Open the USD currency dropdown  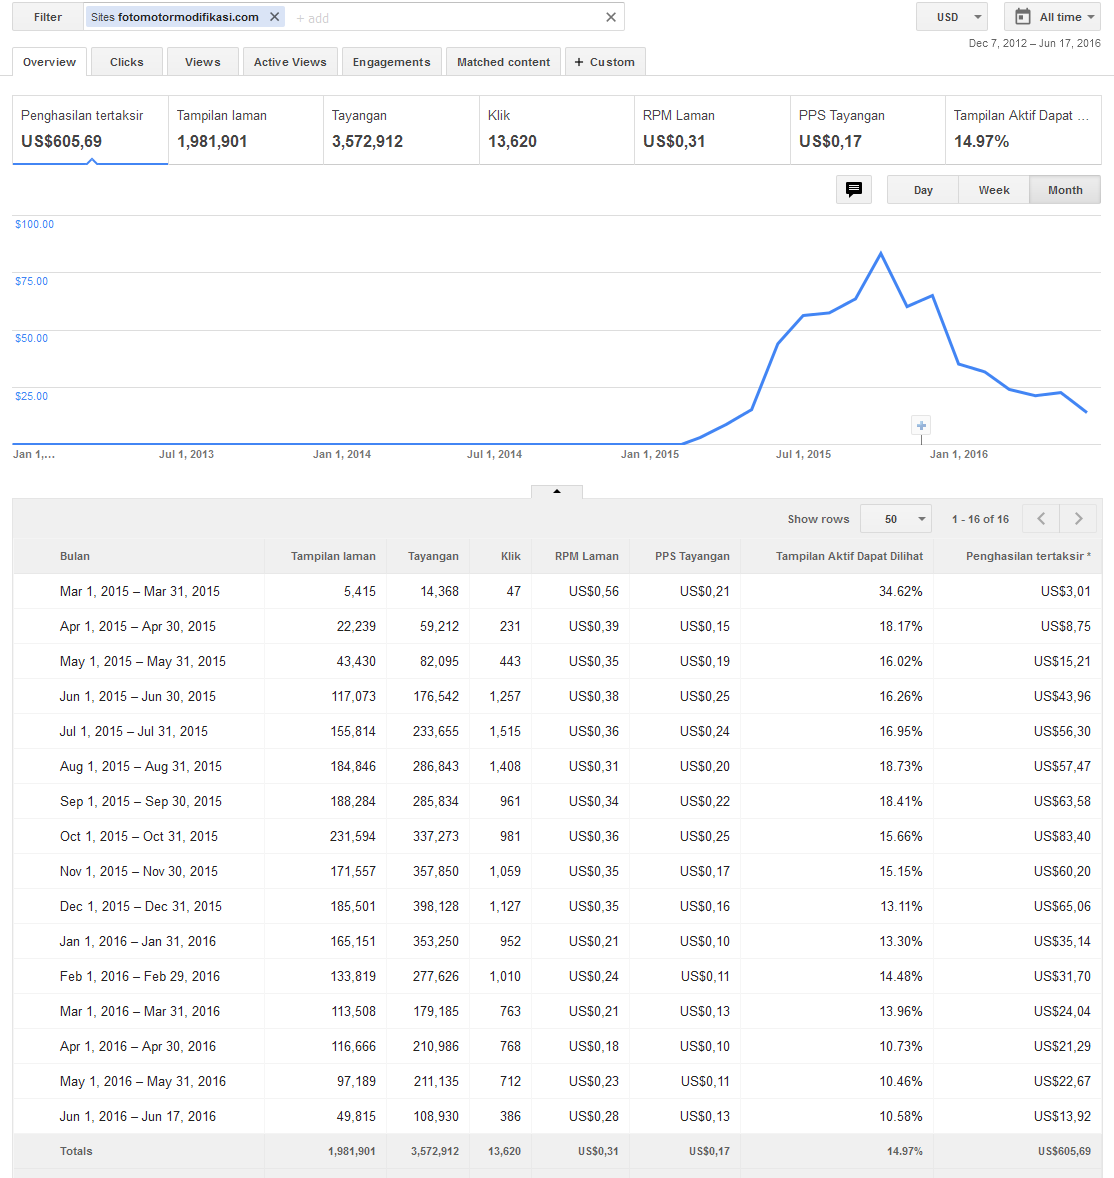(951, 17)
